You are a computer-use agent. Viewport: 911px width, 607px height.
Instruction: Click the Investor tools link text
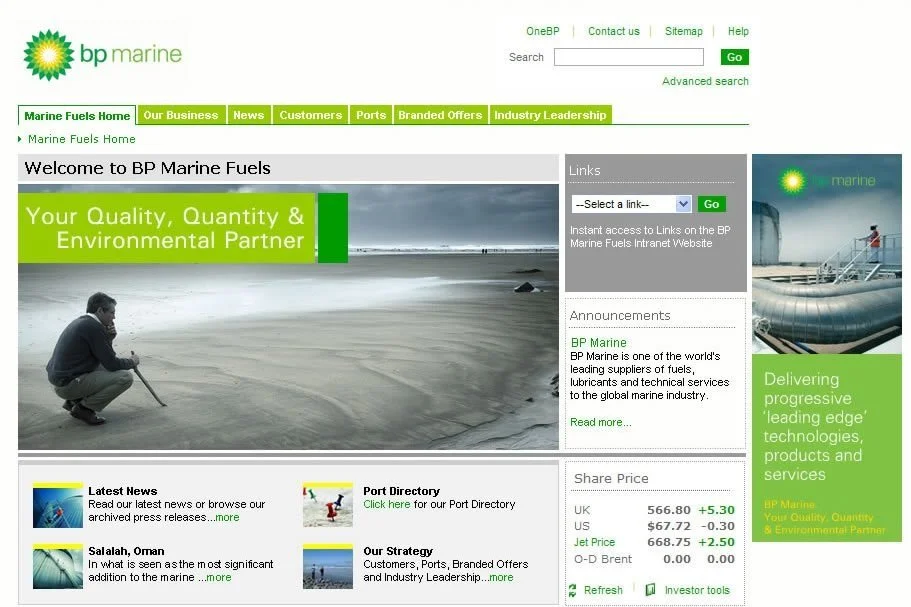click(697, 590)
